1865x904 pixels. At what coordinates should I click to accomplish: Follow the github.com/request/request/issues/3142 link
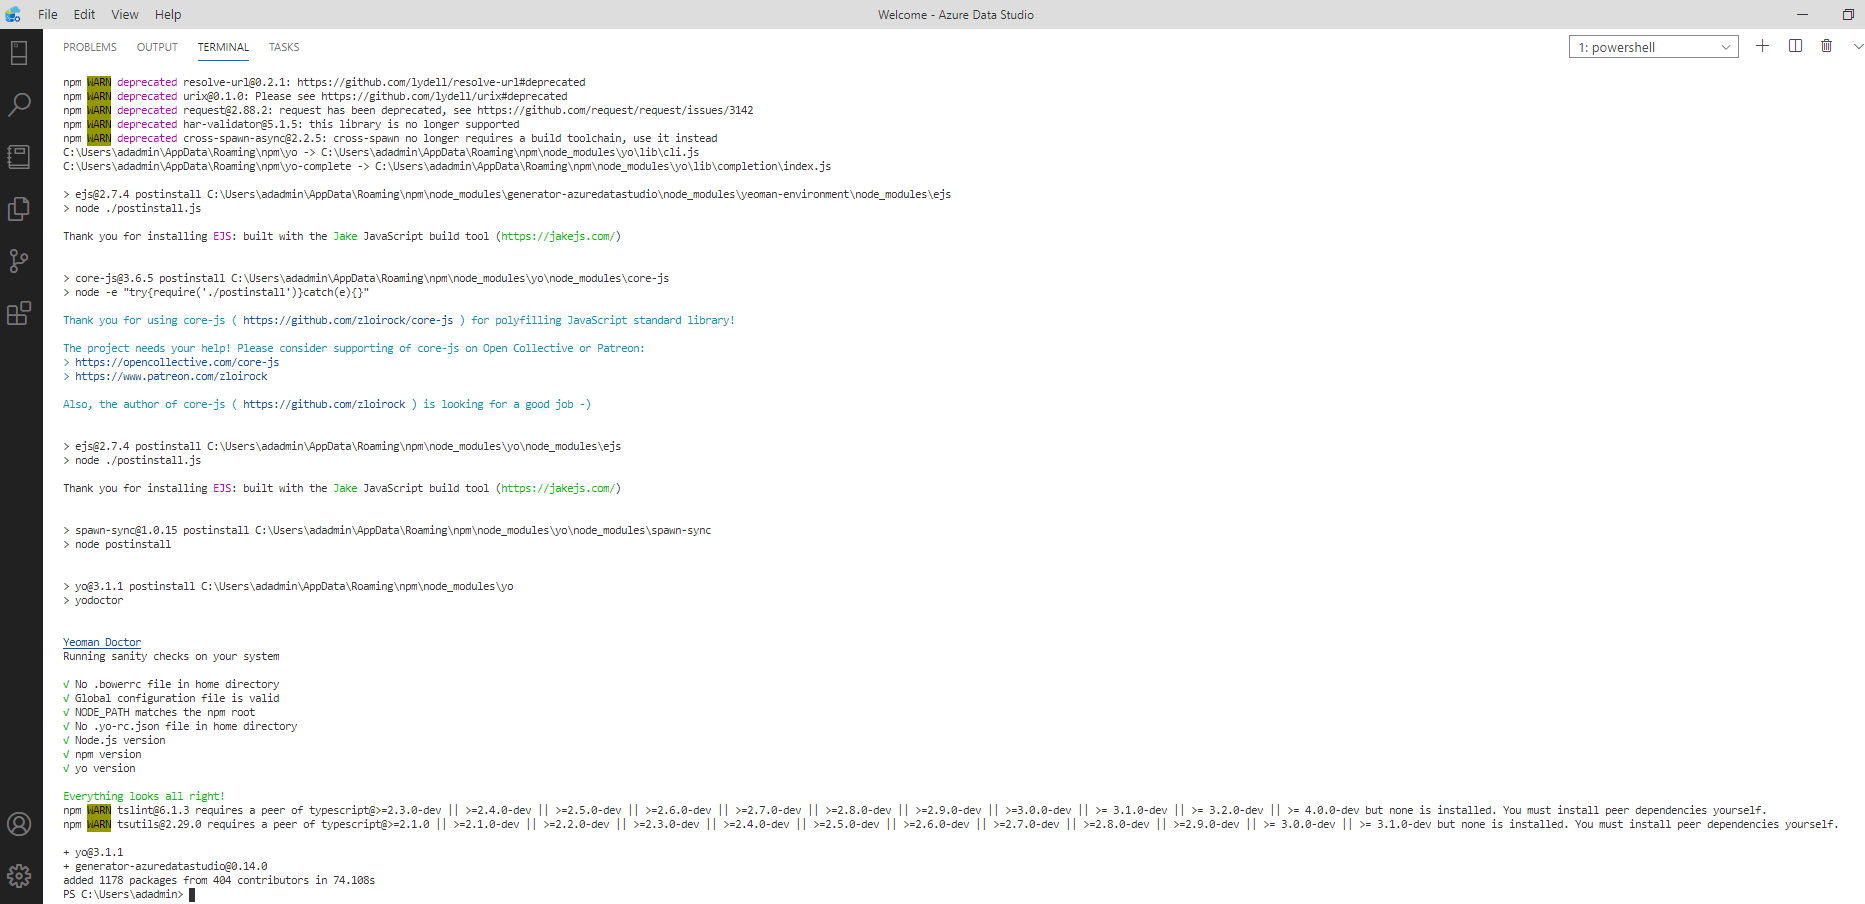point(615,110)
